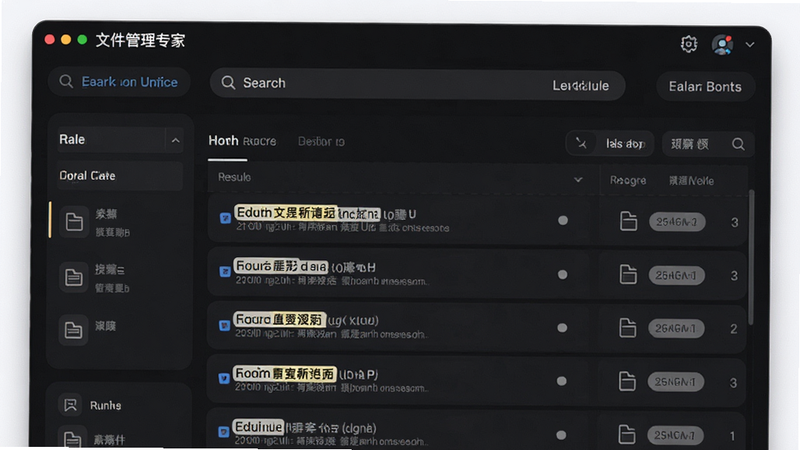The height and width of the screenshot is (450, 800).
Task: Click status dot in the Foom row
Action: tap(561, 381)
